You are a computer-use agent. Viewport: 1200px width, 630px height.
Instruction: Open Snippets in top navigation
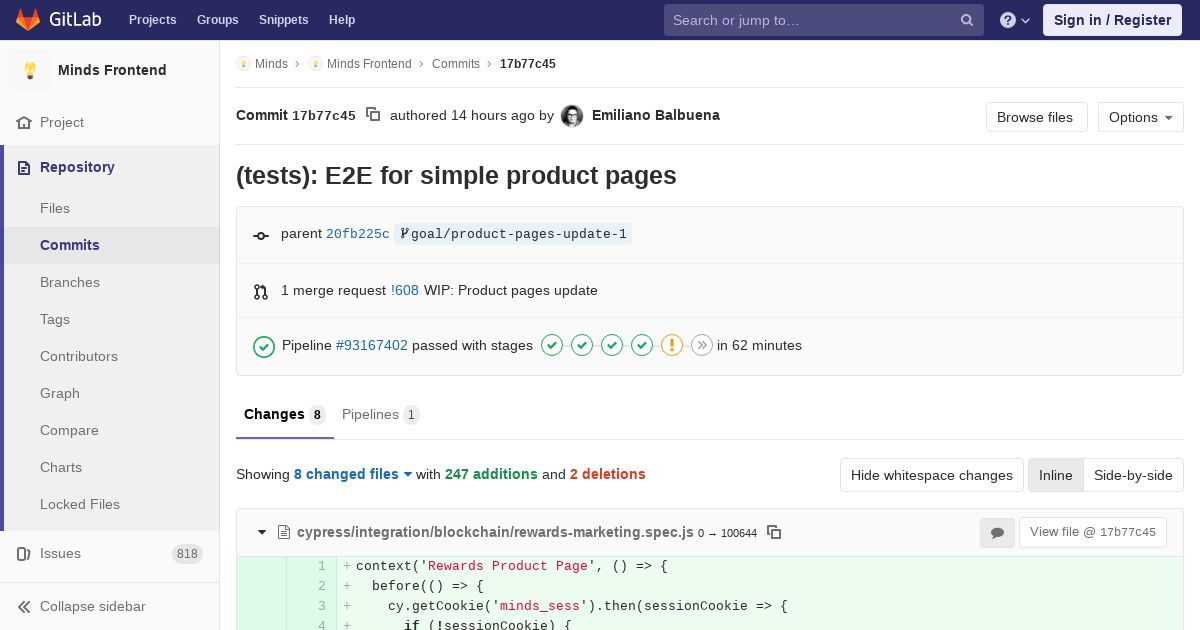click(283, 20)
